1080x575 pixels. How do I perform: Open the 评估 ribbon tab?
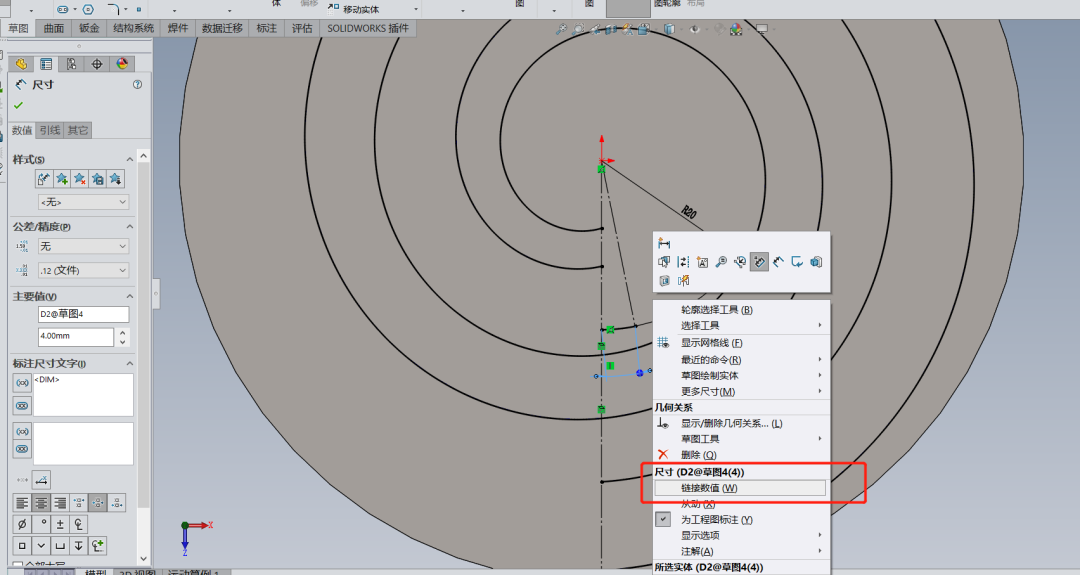coord(302,28)
